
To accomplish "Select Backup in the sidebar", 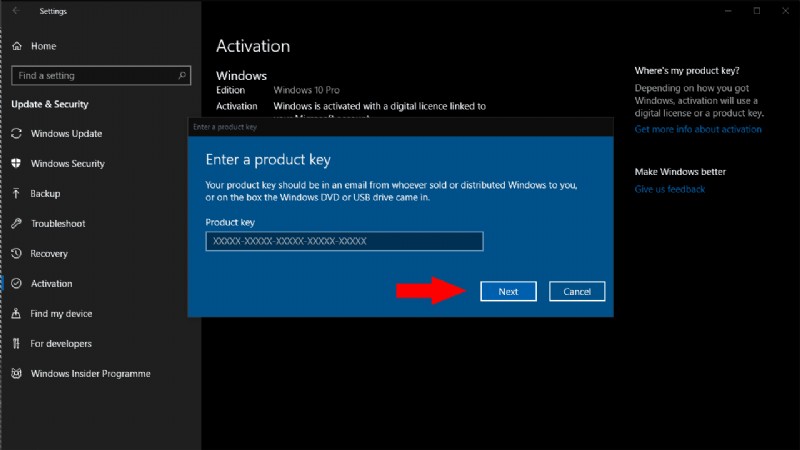I will pyautogui.click(x=45, y=193).
